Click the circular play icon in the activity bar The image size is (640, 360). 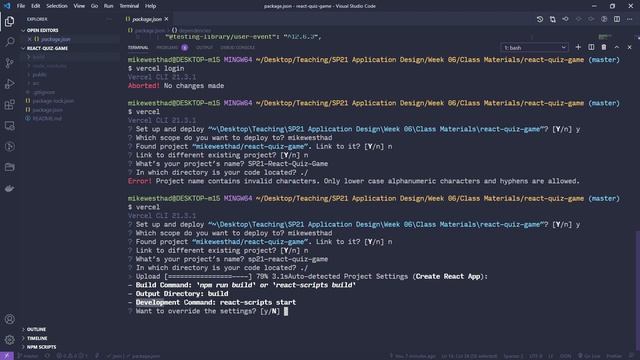coord(9,147)
